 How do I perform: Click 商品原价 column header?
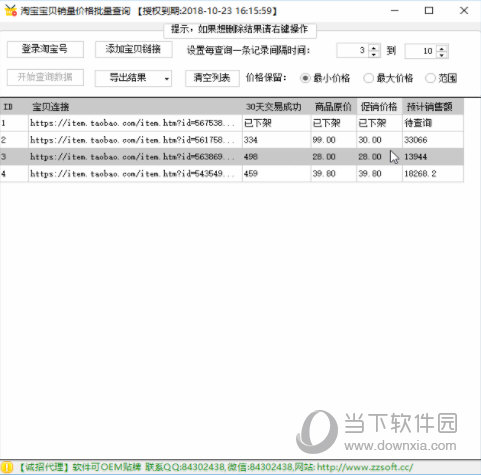334,107
